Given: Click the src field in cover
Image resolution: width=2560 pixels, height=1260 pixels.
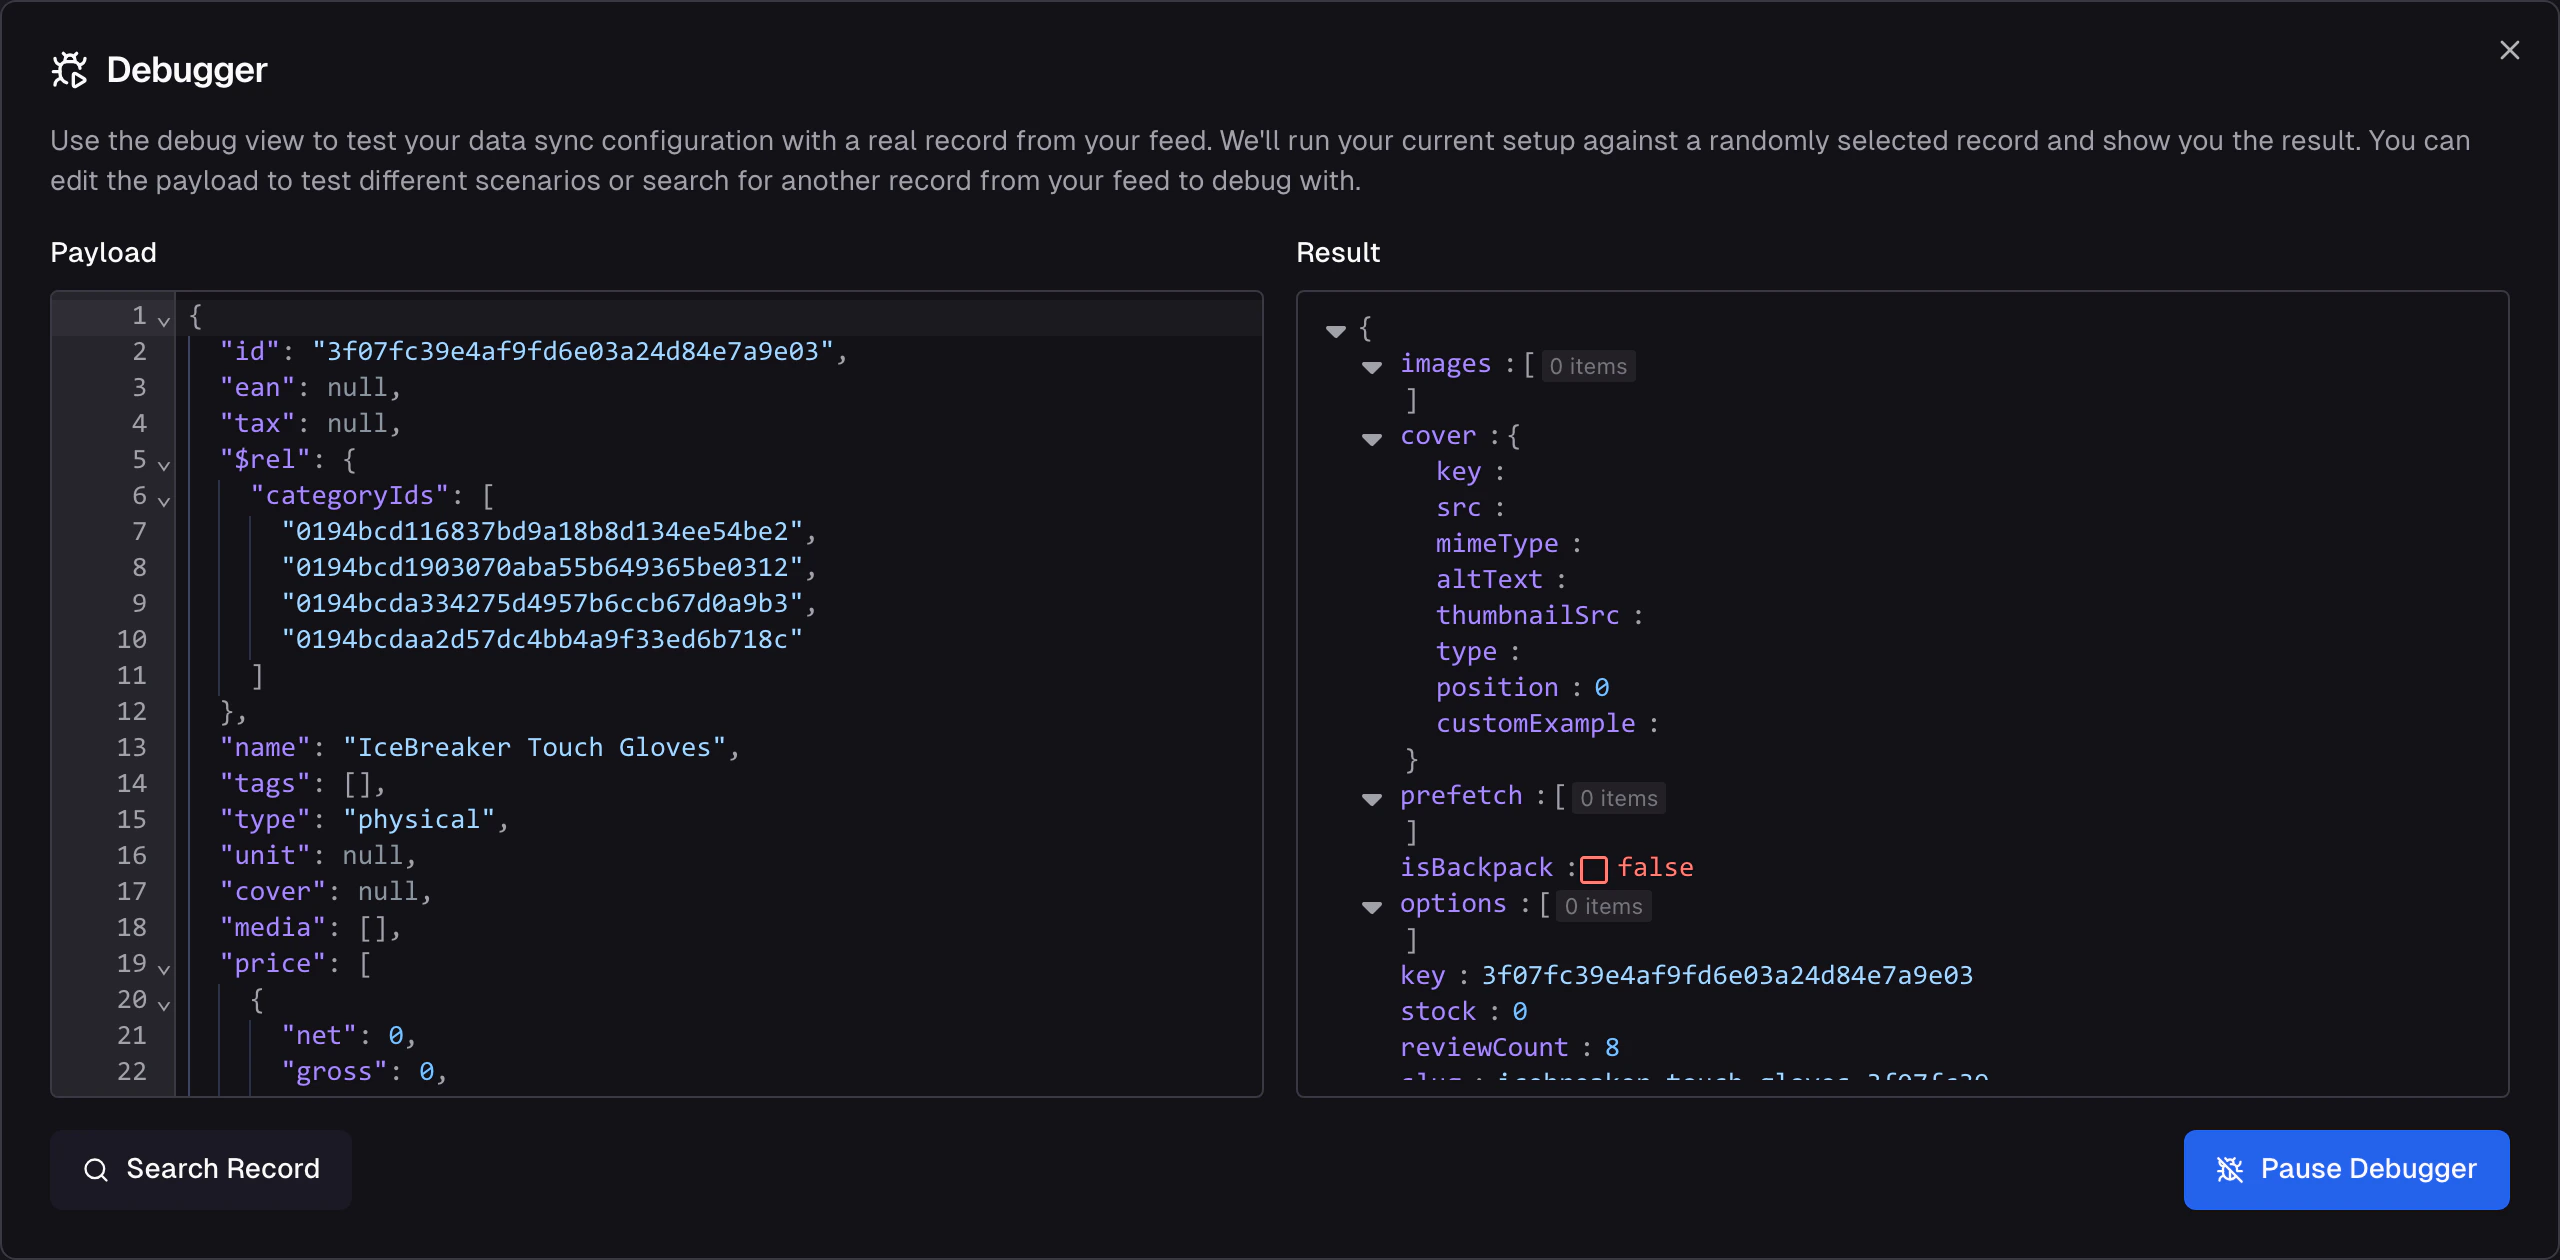Looking at the screenshot, I should click(1458, 508).
